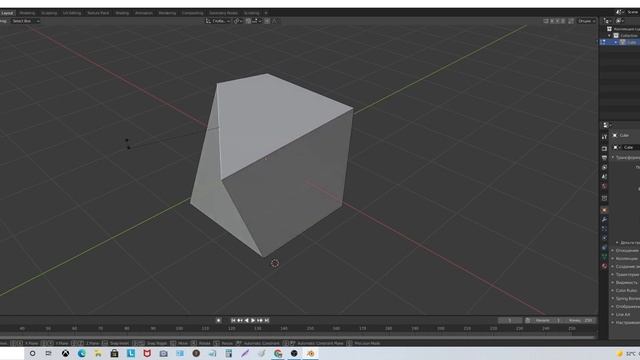The width and height of the screenshot is (640, 360).
Task: Switch to the Layout workspace tab
Action: point(7,13)
